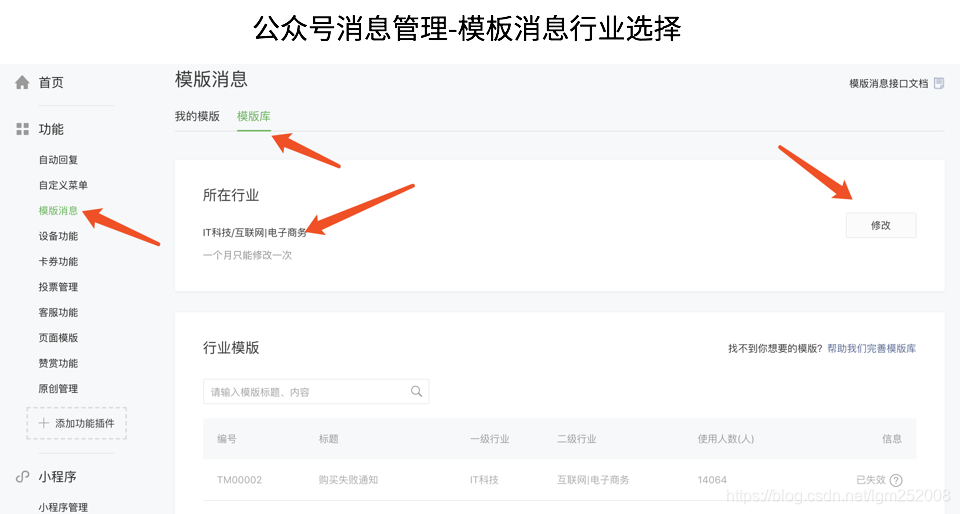Click the usage count 14064
This screenshot has width=960, height=514.
coord(712,480)
